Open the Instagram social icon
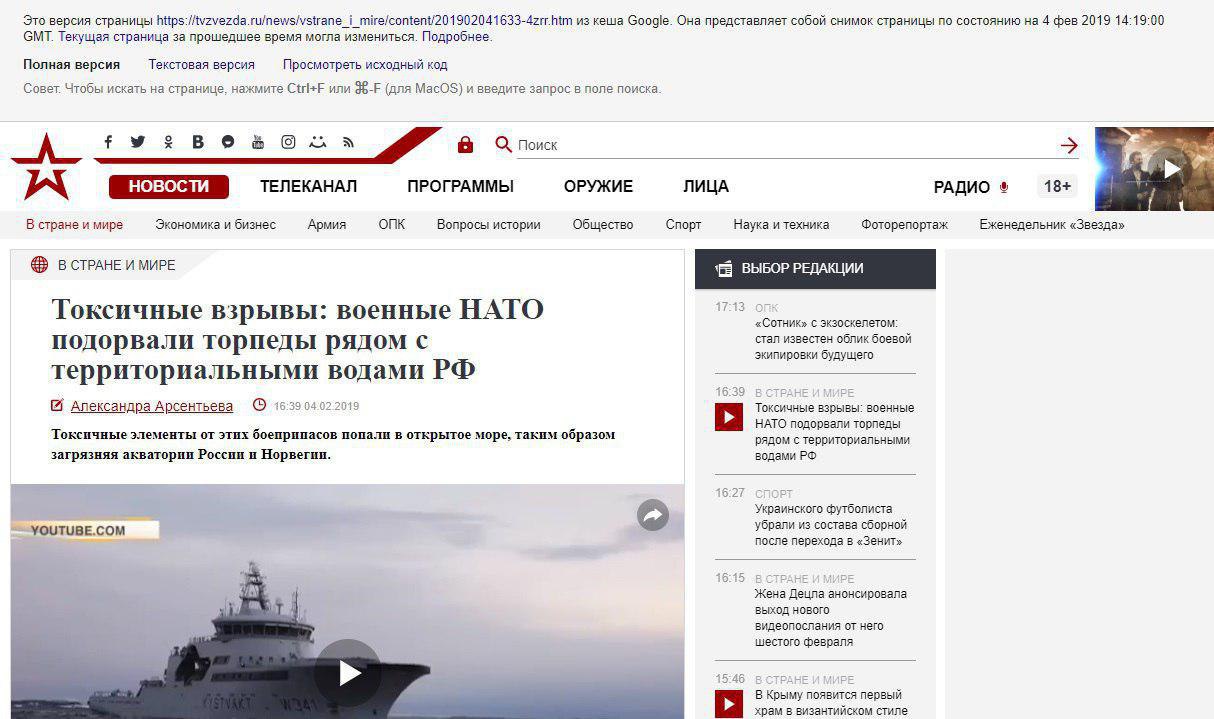Viewport: 1214px width, 719px height. [x=288, y=142]
